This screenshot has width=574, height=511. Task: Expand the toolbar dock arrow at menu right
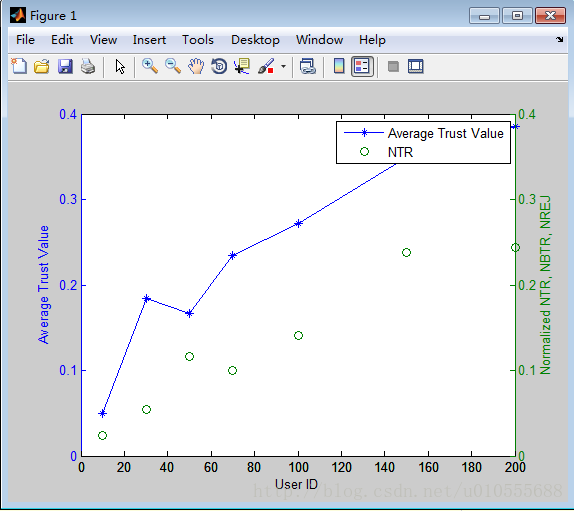559,39
